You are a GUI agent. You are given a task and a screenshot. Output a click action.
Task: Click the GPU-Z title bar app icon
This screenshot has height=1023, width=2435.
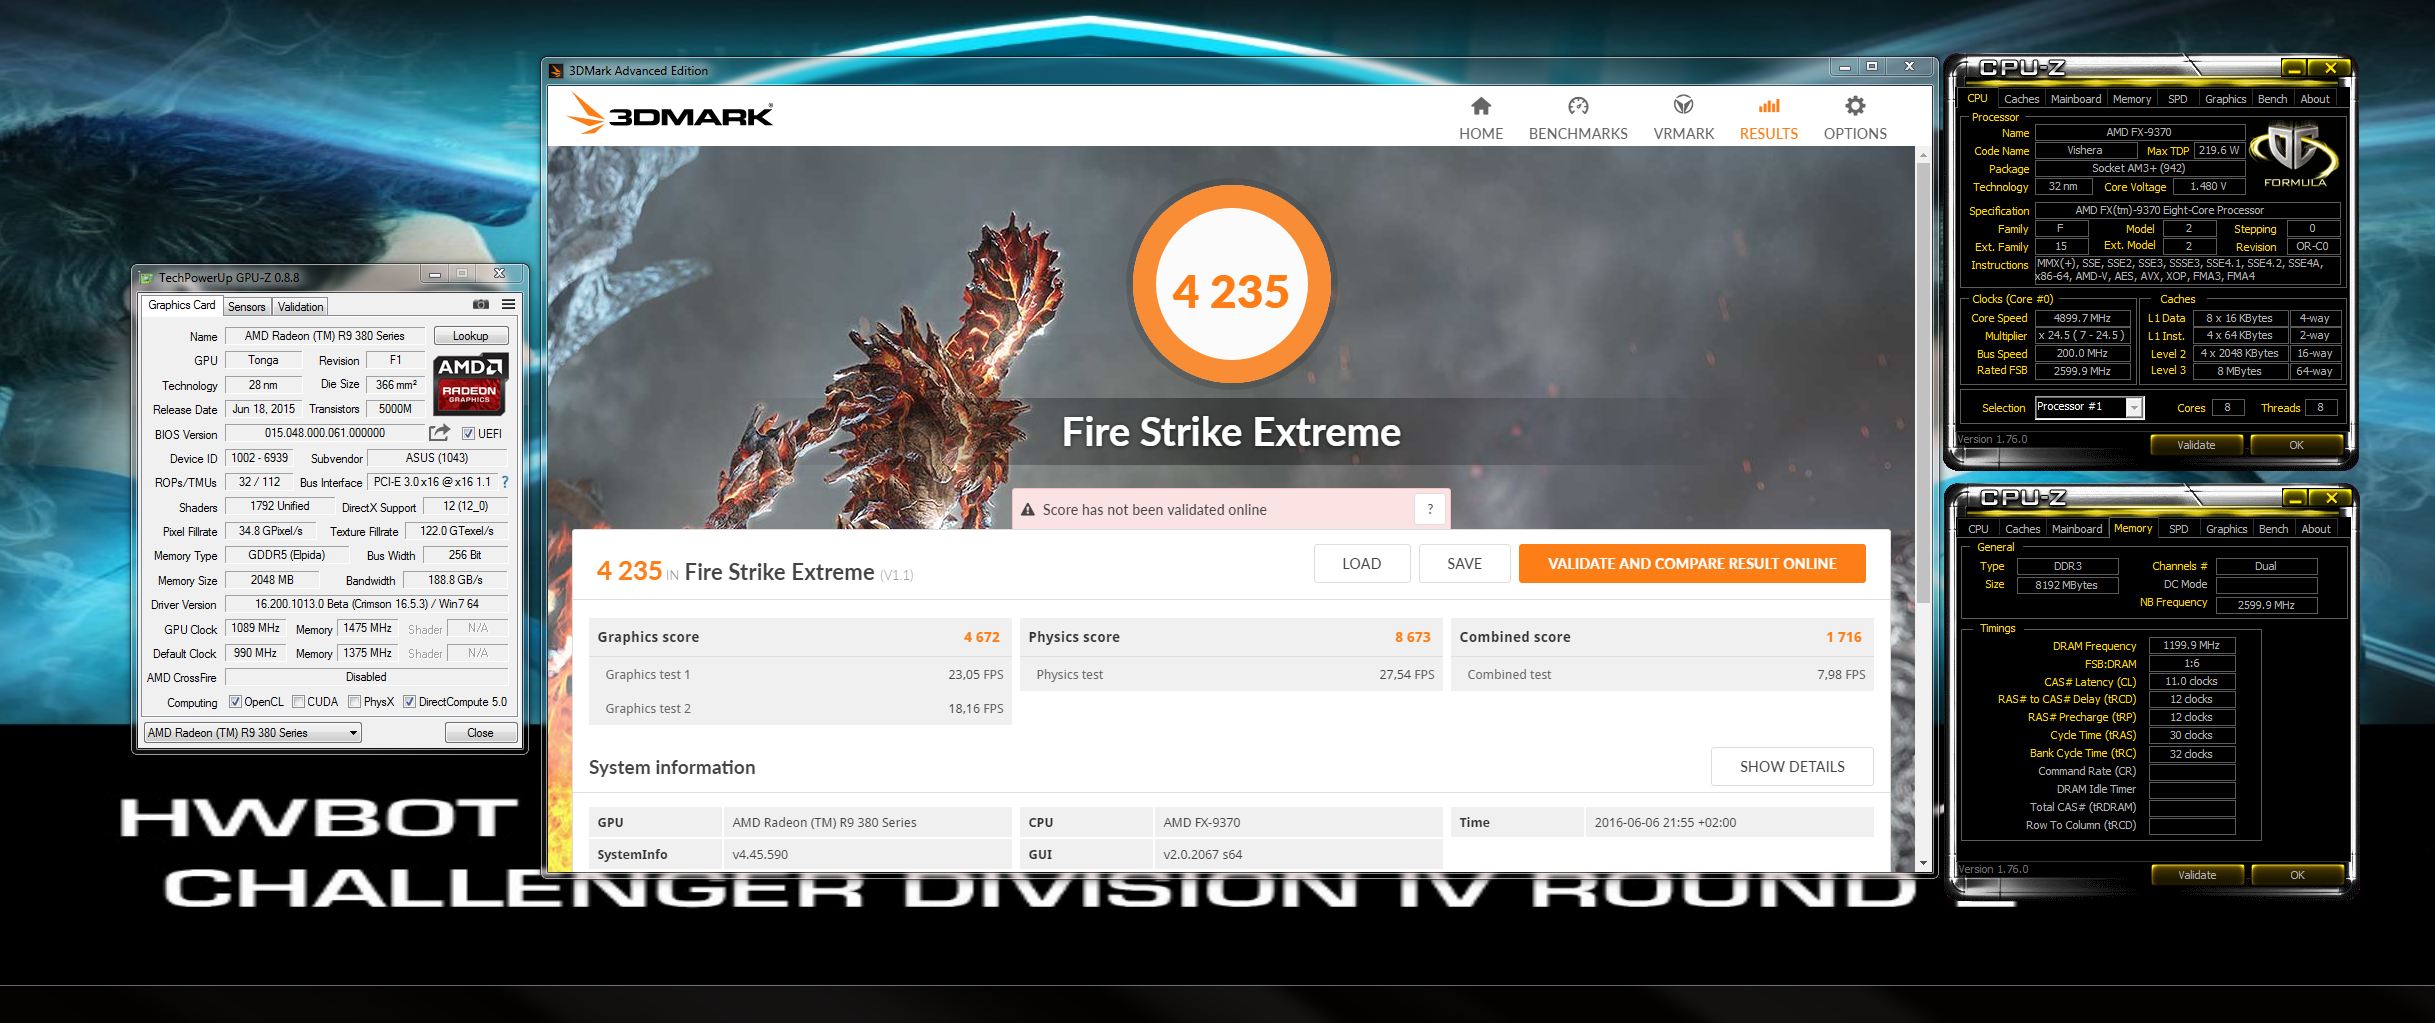[x=147, y=278]
